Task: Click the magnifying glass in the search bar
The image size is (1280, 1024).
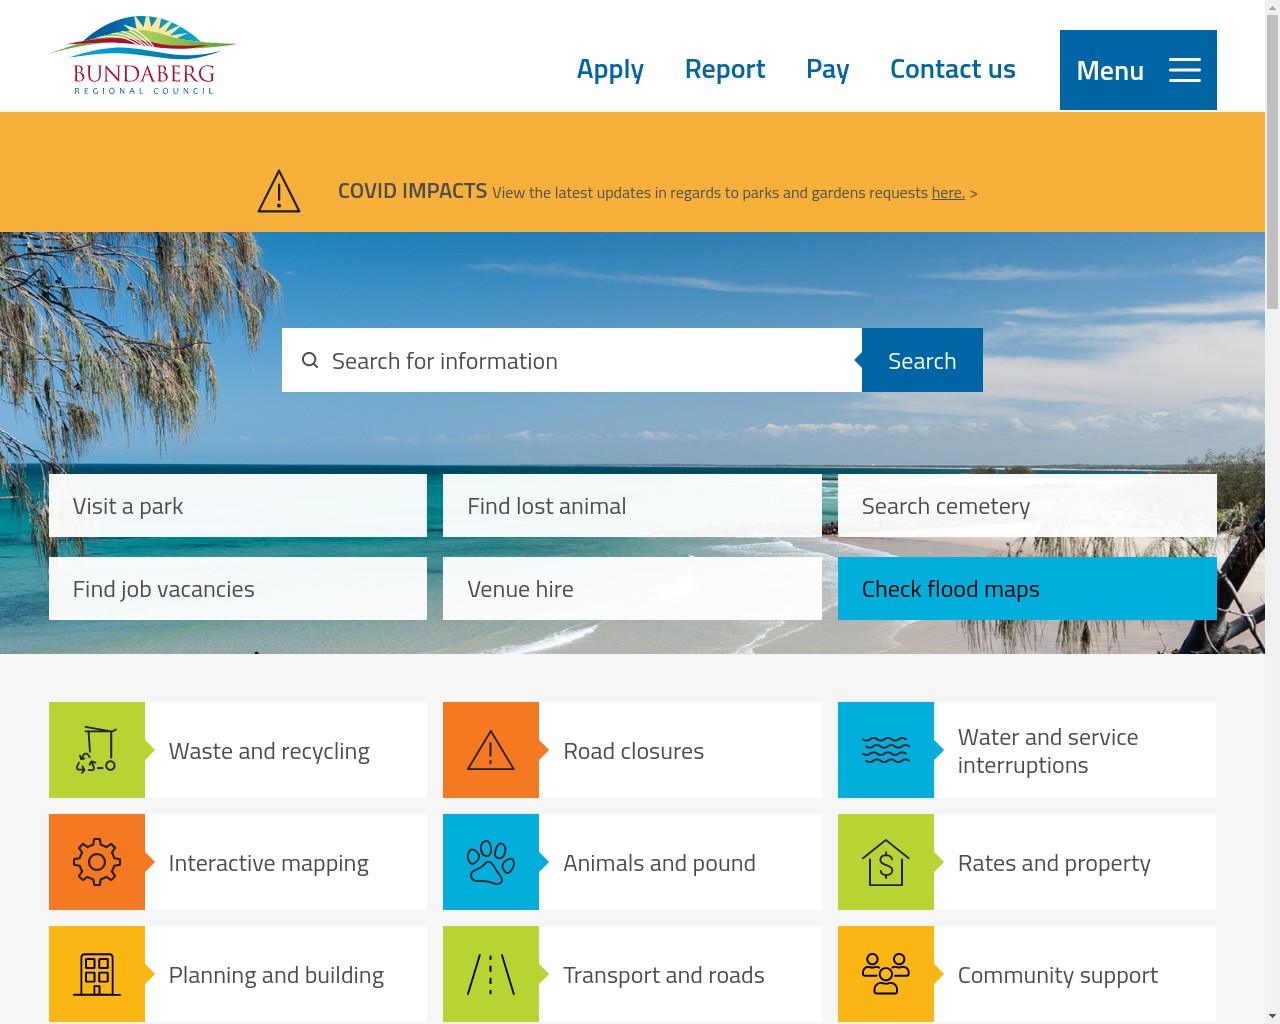Action: [310, 360]
